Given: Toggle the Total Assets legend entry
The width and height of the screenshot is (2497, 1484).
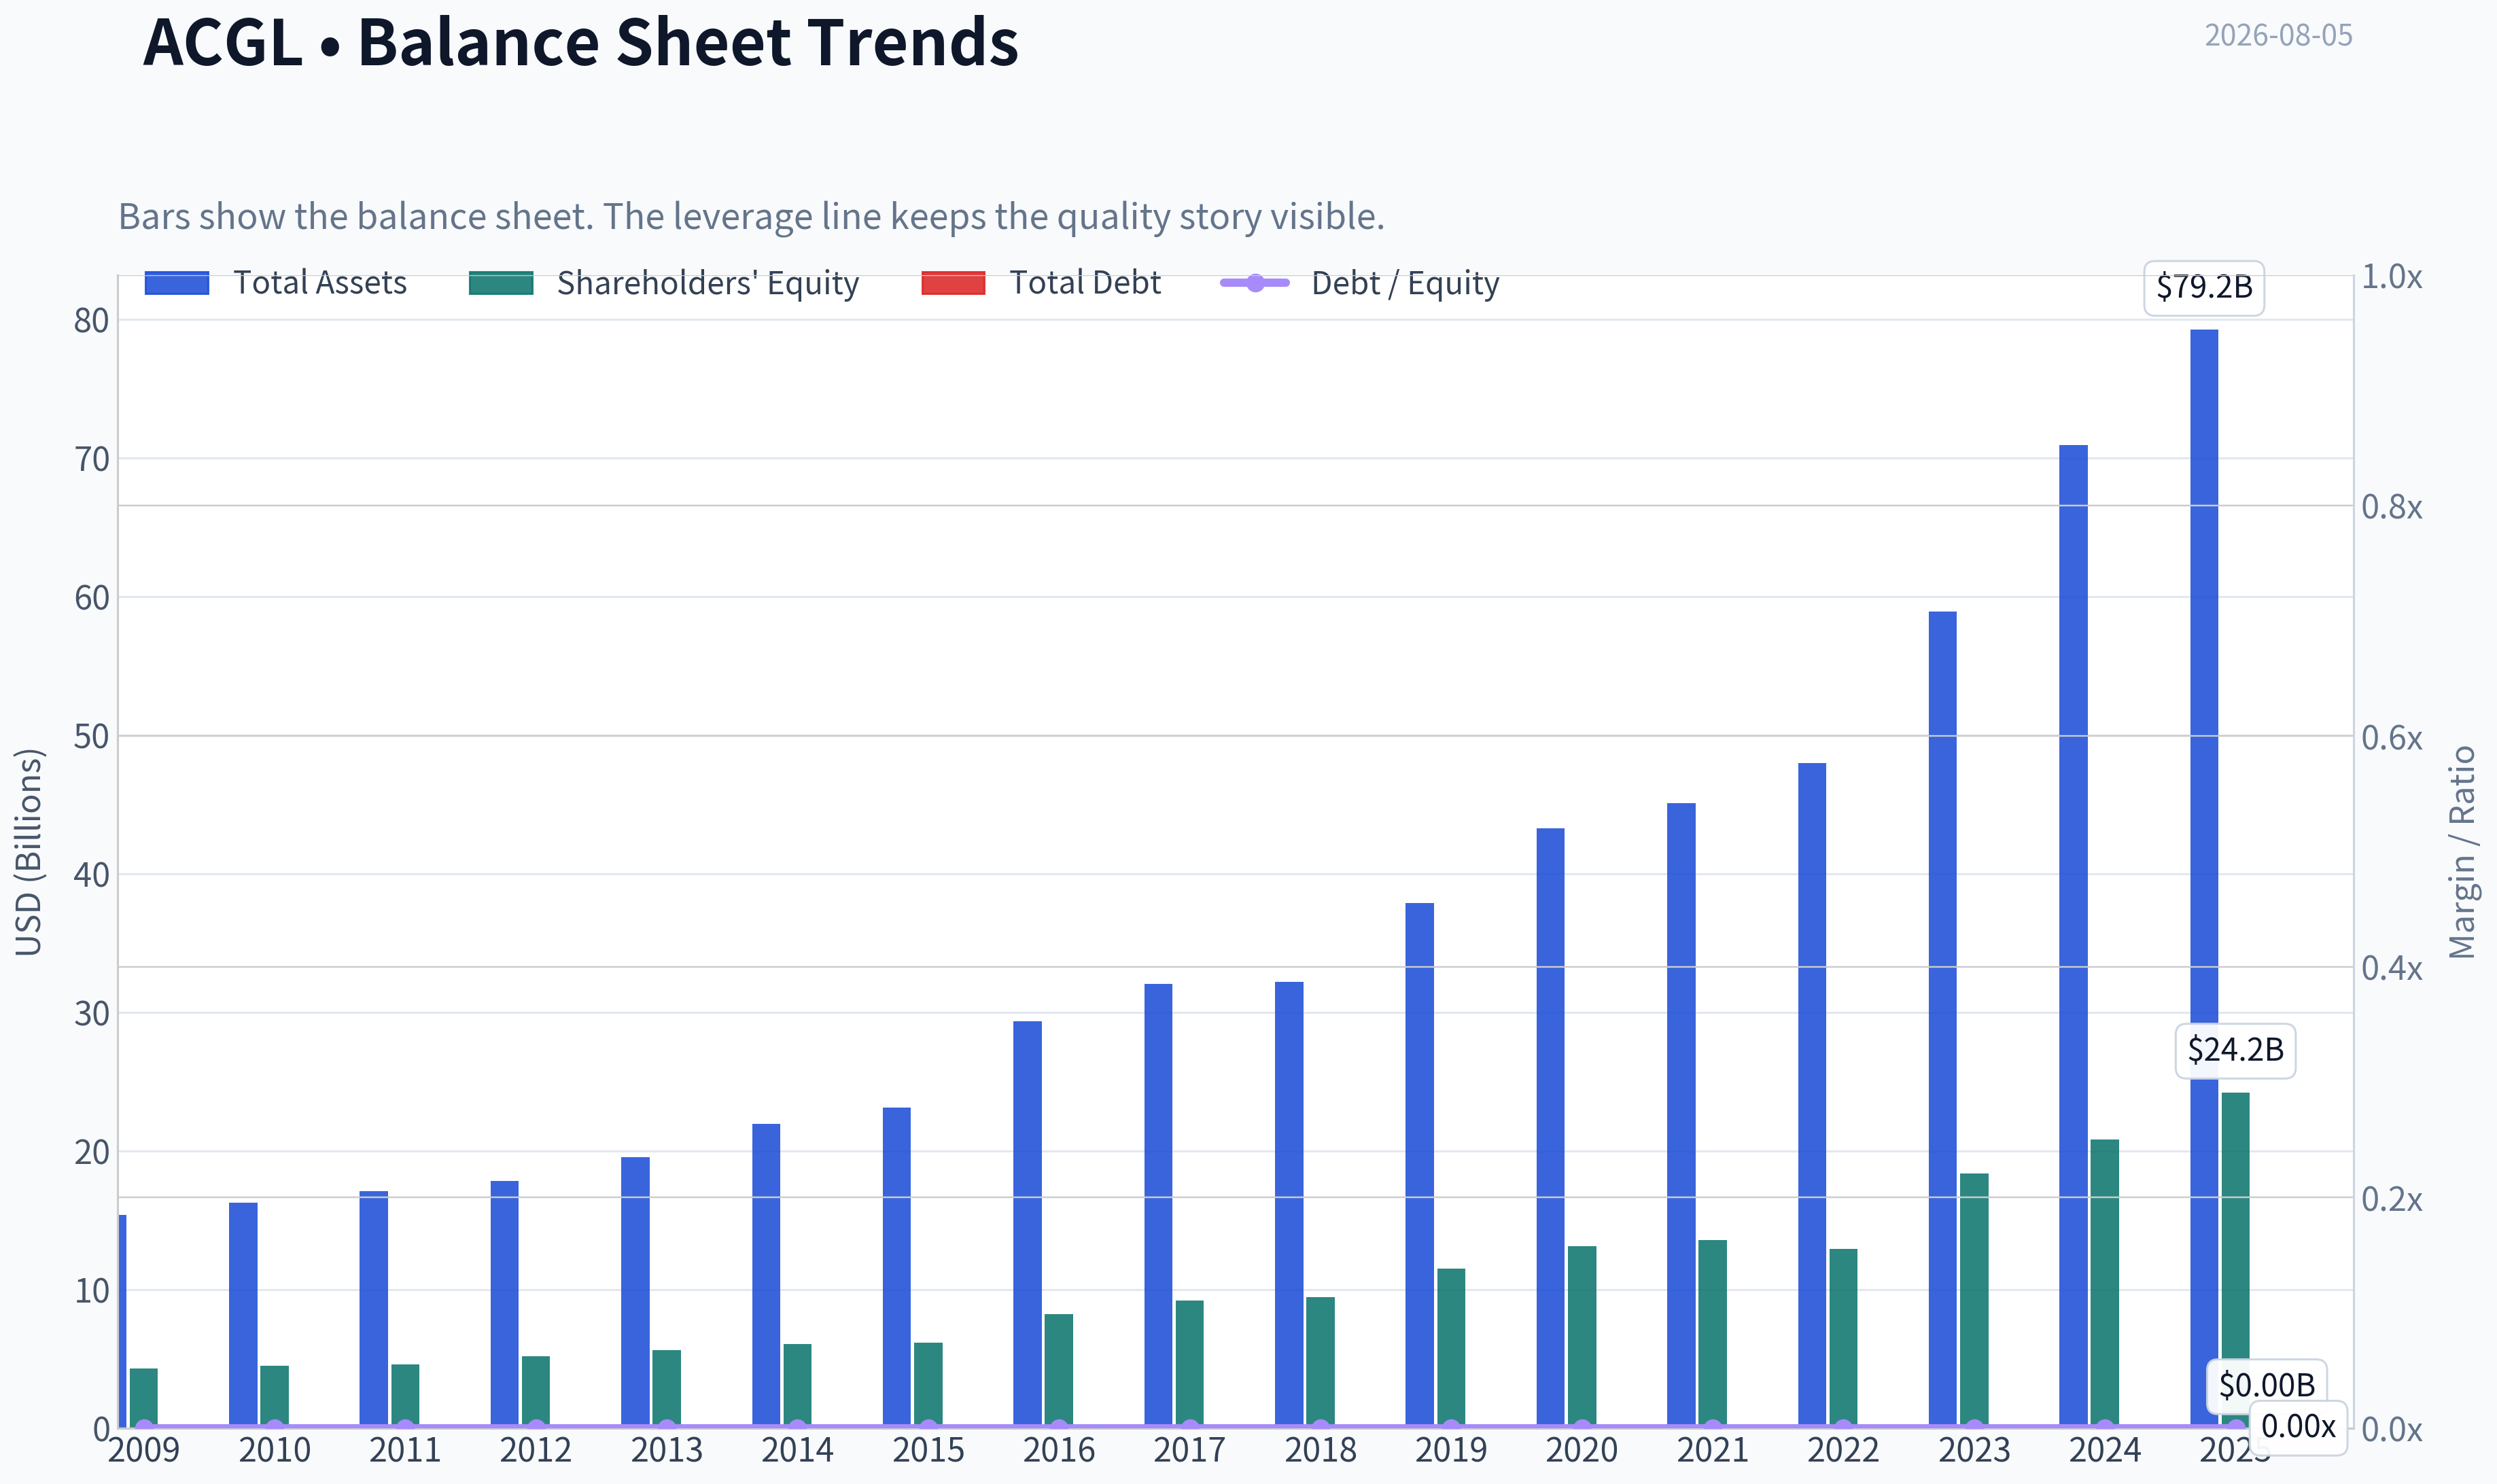Looking at the screenshot, I should 275,283.
